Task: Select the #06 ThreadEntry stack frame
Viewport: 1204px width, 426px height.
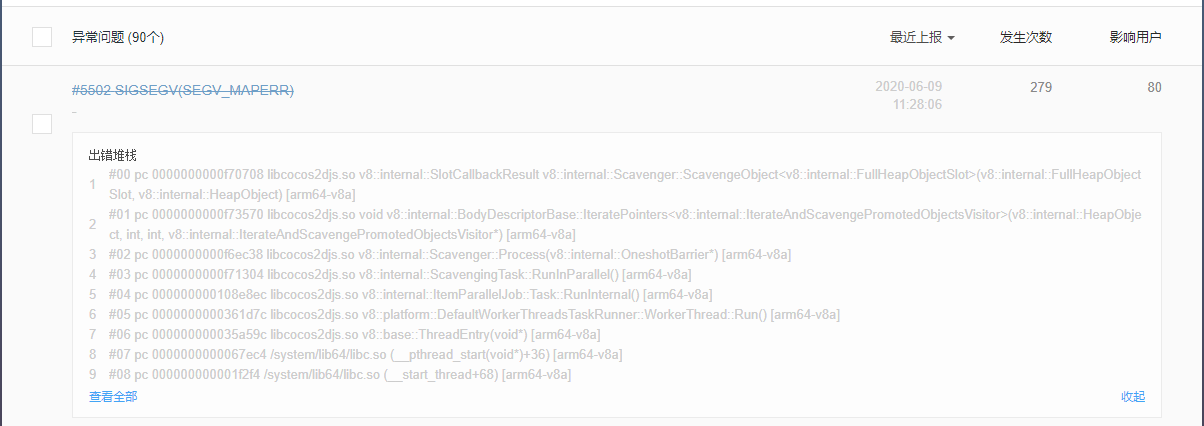Action: point(354,335)
